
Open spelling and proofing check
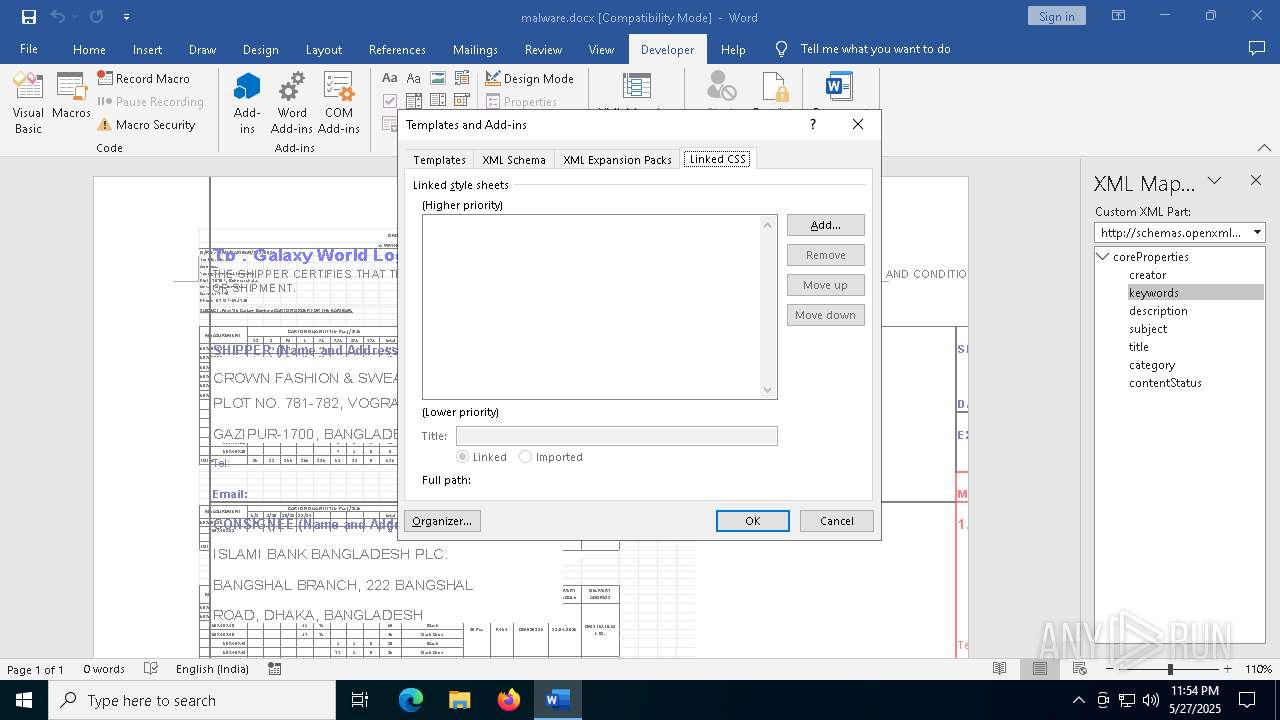pyautogui.click(x=151, y=669)
